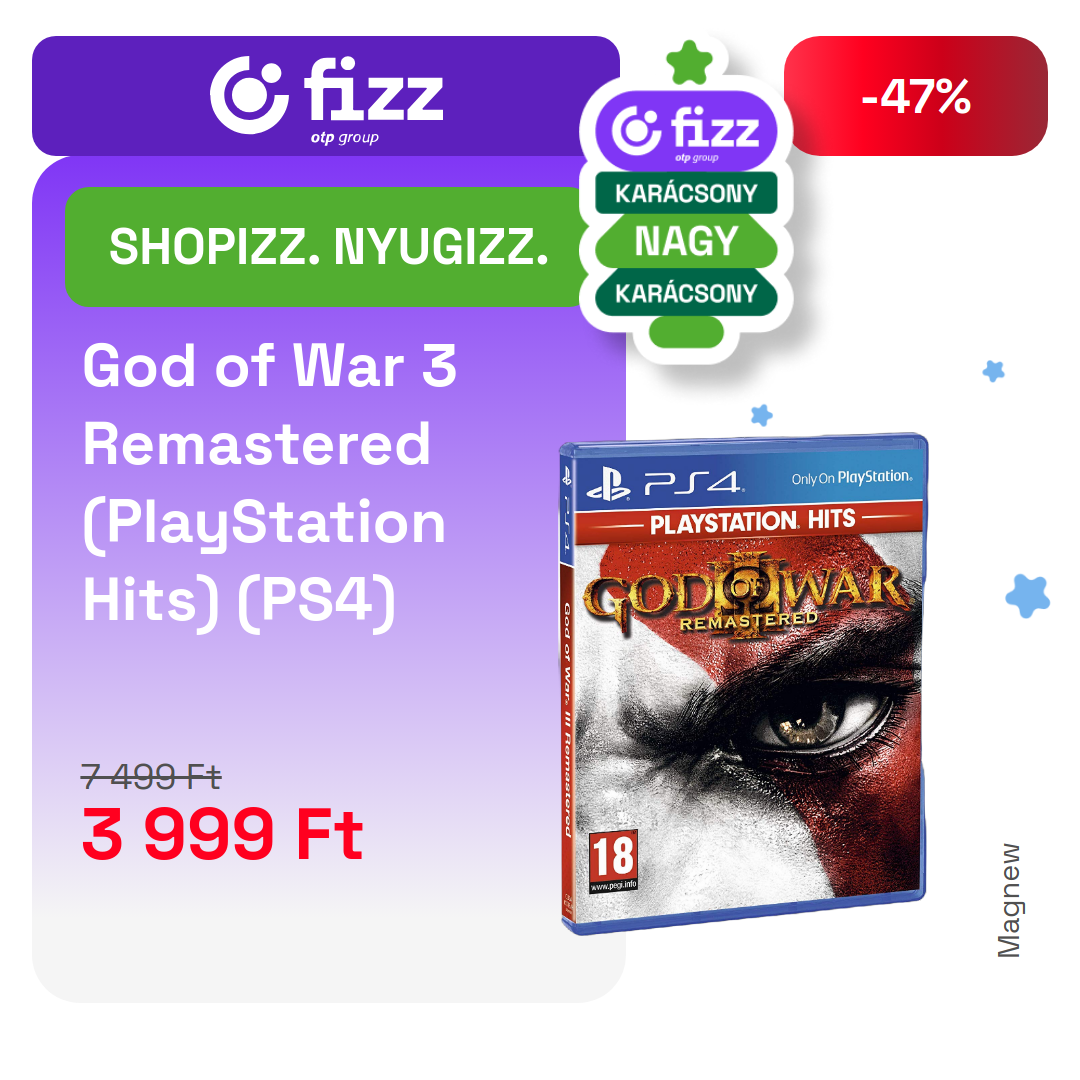Viewport: 1080px width, 1080px height.
Task: Click the PEGI 18 age rating badge
Action: coord(613,862)
